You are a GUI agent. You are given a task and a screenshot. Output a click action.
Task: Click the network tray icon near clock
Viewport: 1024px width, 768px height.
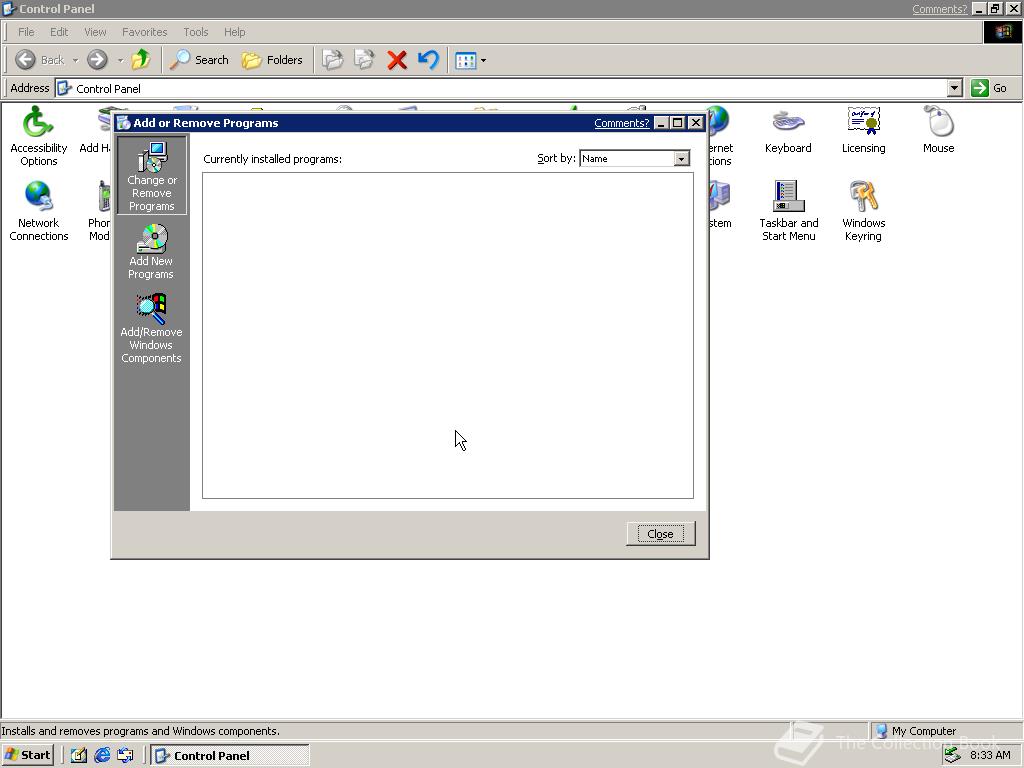click(953, 755)
